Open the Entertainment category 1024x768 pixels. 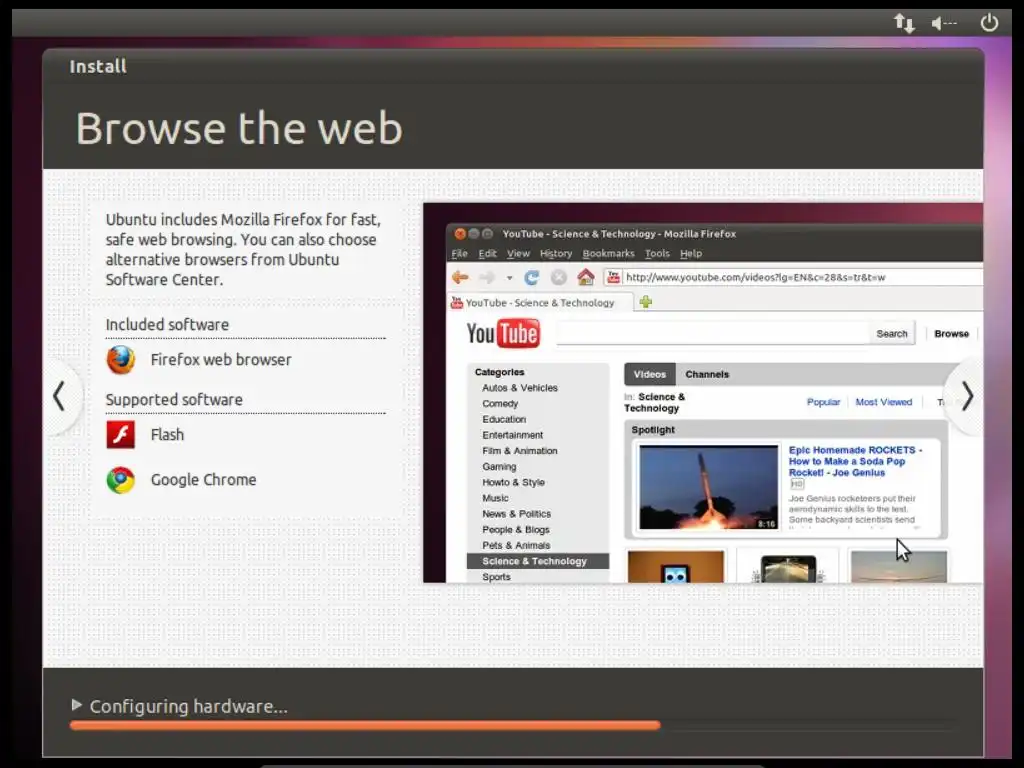[513, 435]
